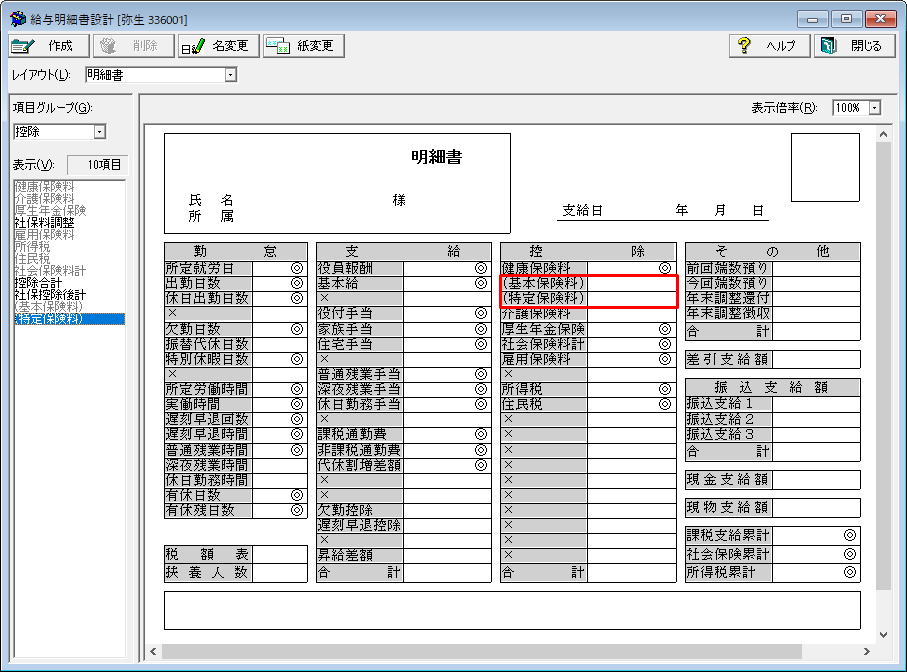Viewport: 907px width, 672px height.
Task: Open ヘルプ (Help) from the toolbar
Action: pos(768,46)
